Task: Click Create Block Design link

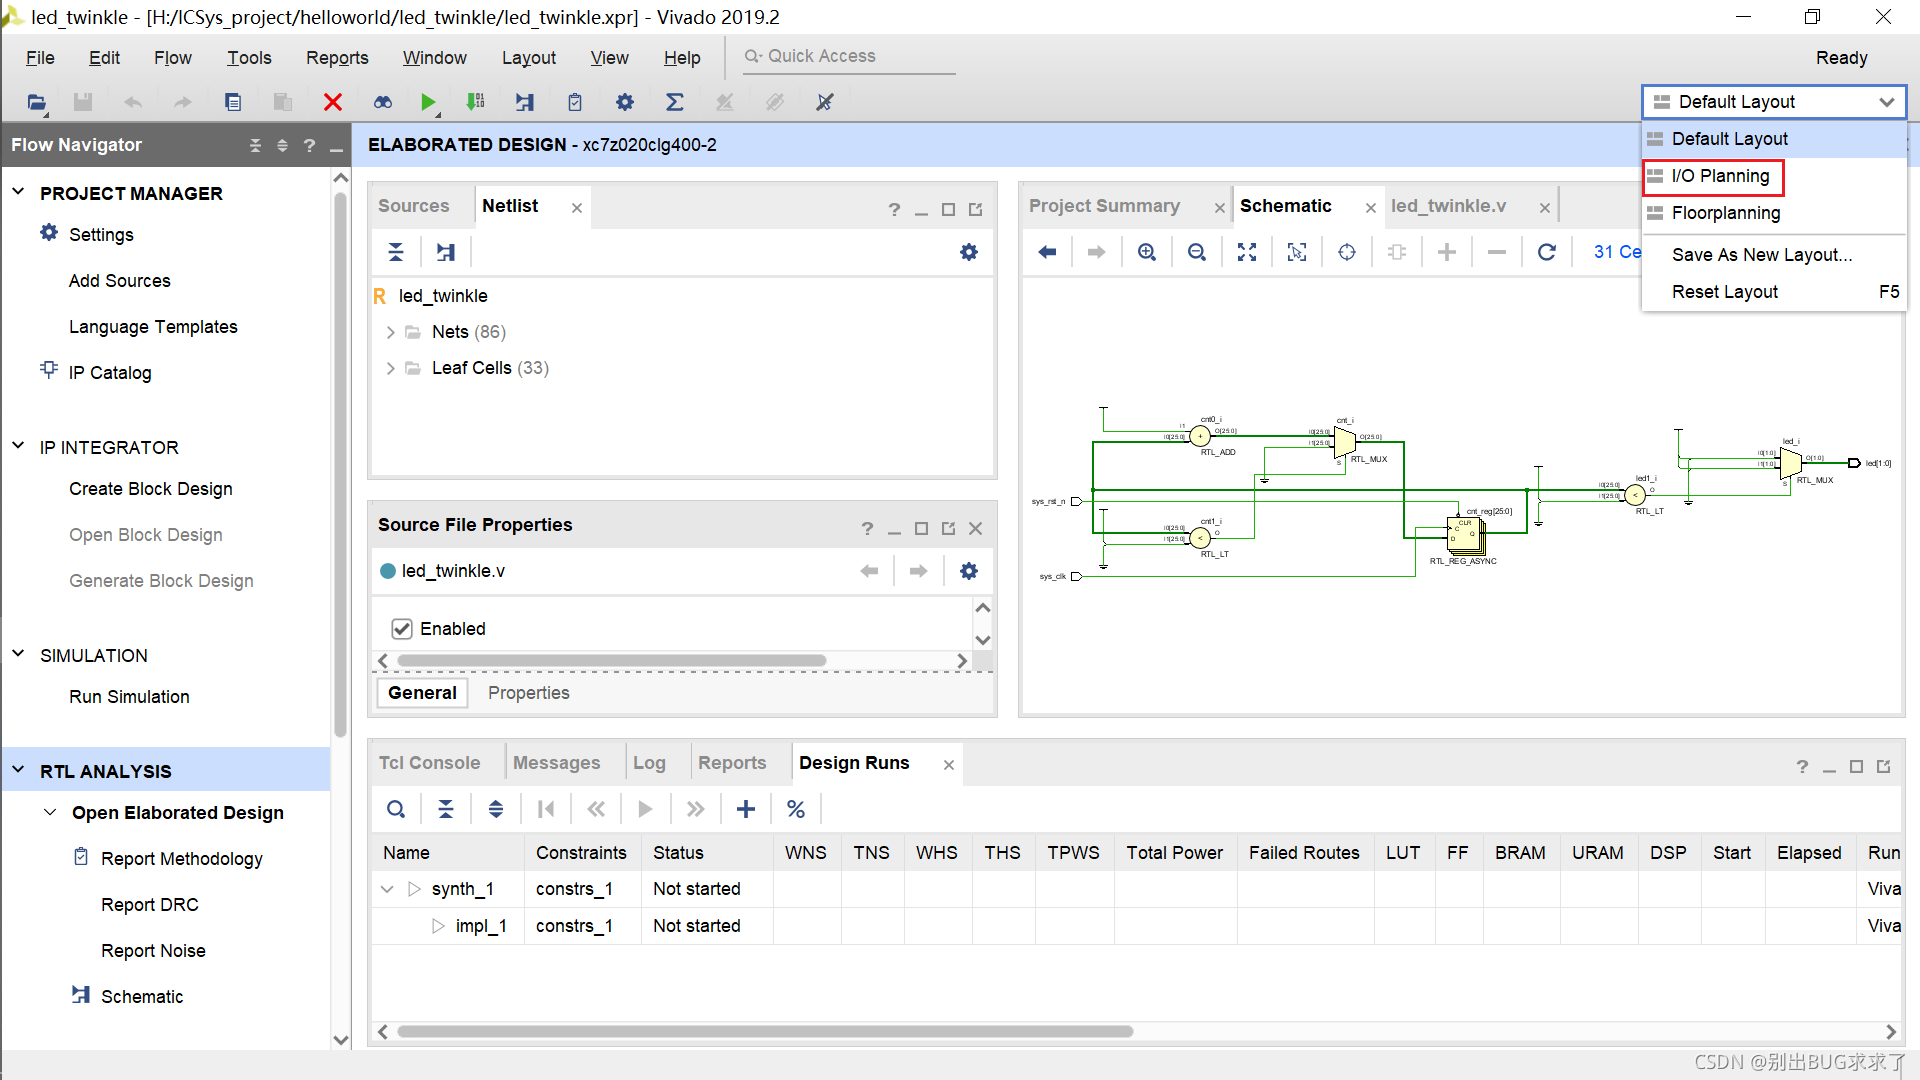Action: click(150, 489)
